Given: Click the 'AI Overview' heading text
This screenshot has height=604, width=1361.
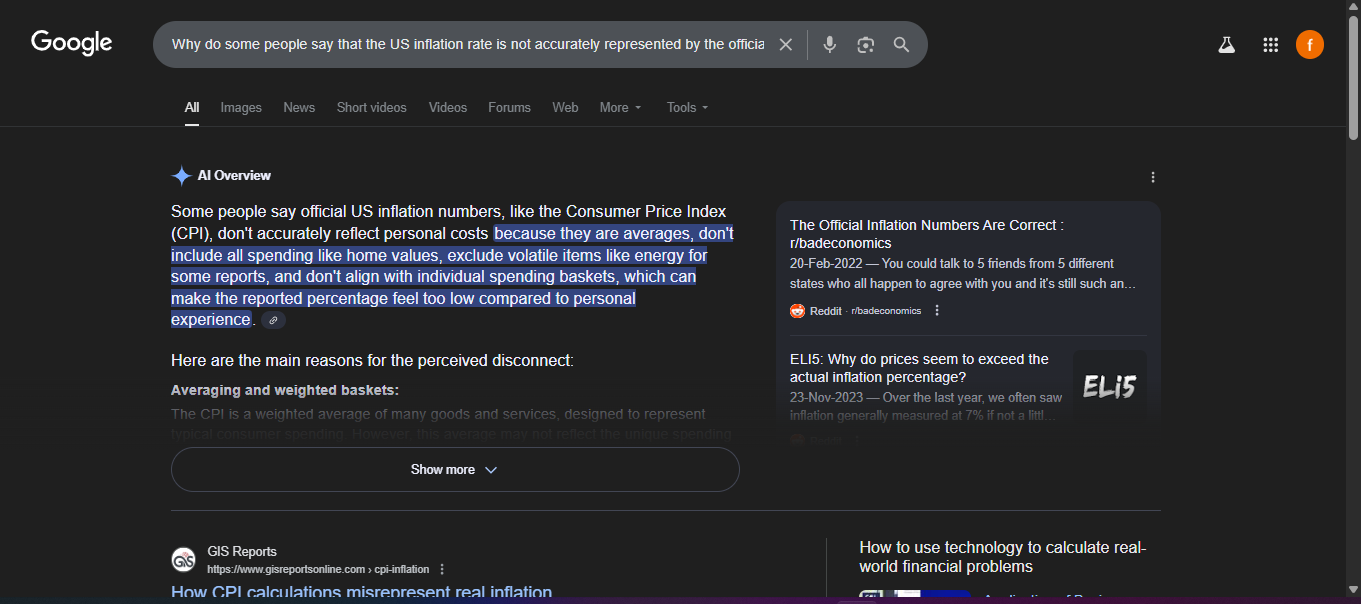Looking at the screenshot, I should (234, 176).
